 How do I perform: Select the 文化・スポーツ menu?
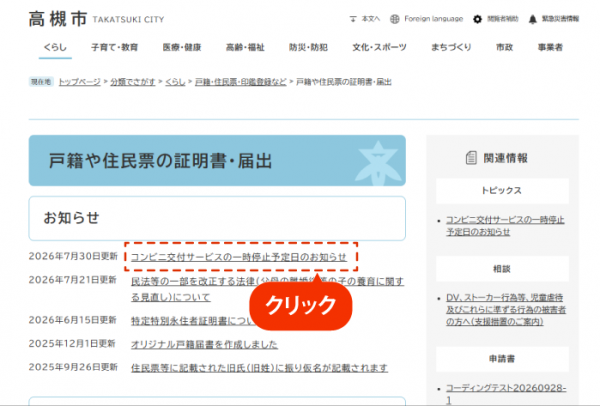pos(379,47)
